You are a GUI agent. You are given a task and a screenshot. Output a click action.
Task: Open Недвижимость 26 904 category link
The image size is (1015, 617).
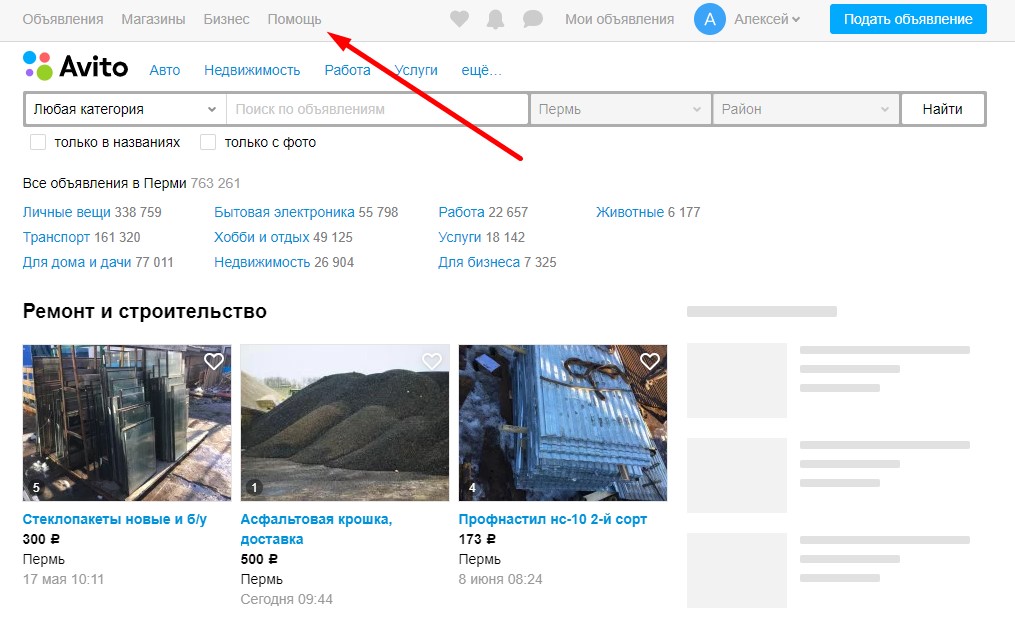coord(262,262)
